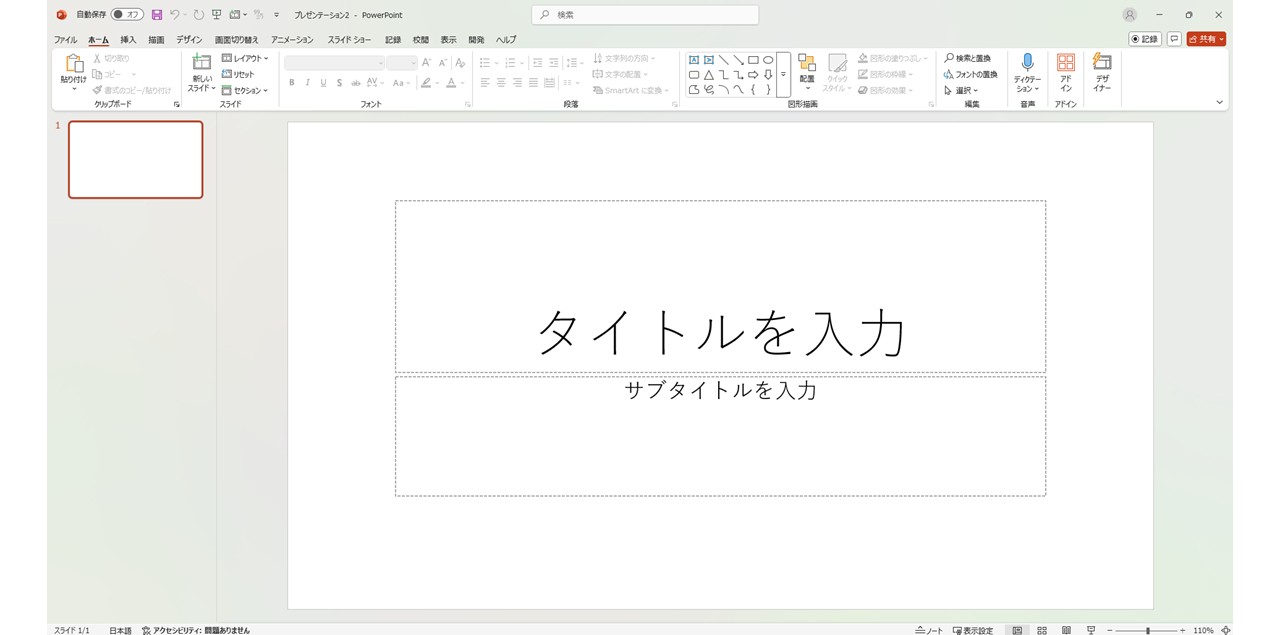Open the Designer (デザイナー) pane
The height and width of the screenshot is (635, 1280).
point(1102,72)
